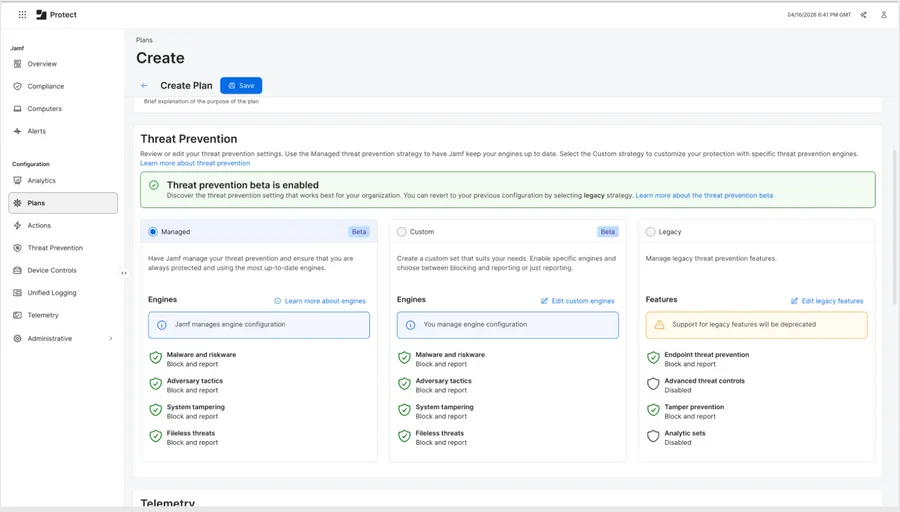
Task: Collapse the sidebar using the divider handle
Action: click(124, 273)
